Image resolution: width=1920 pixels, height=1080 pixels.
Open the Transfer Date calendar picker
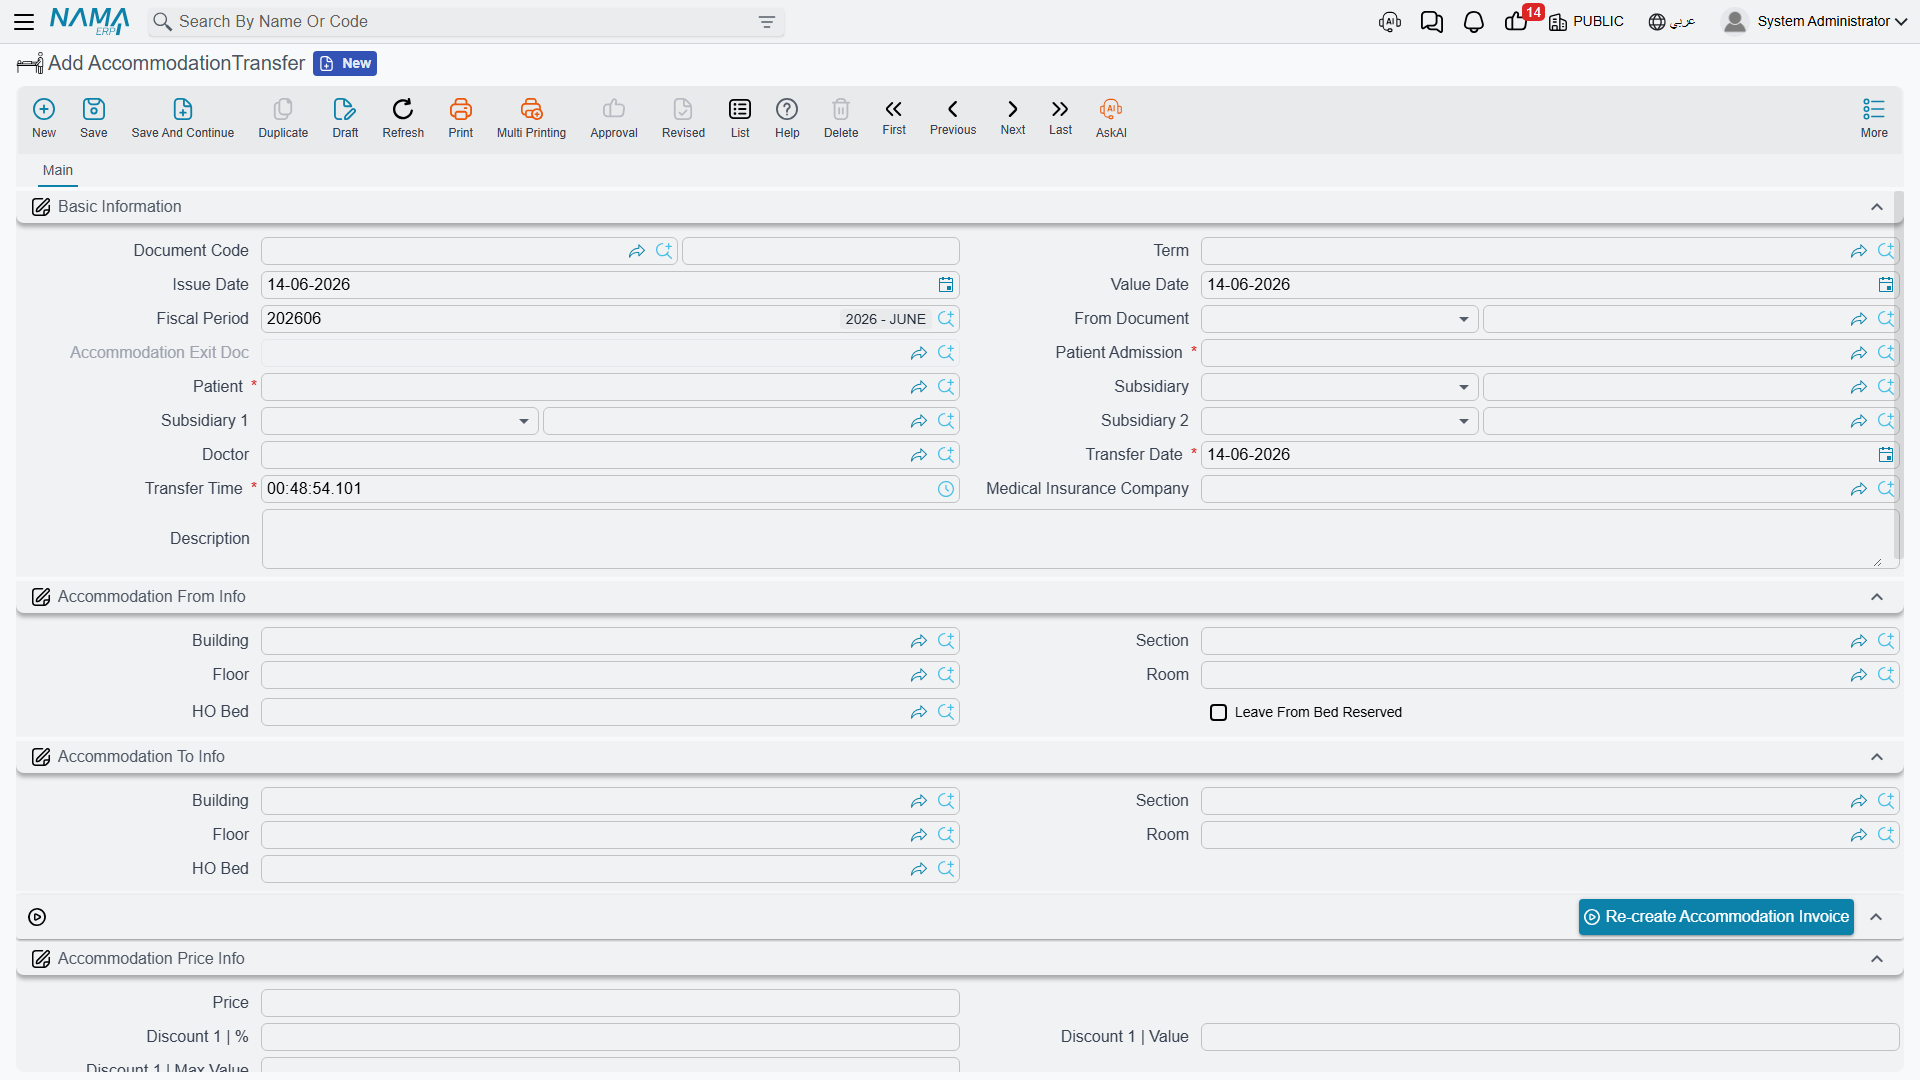tap(1886, 455)
